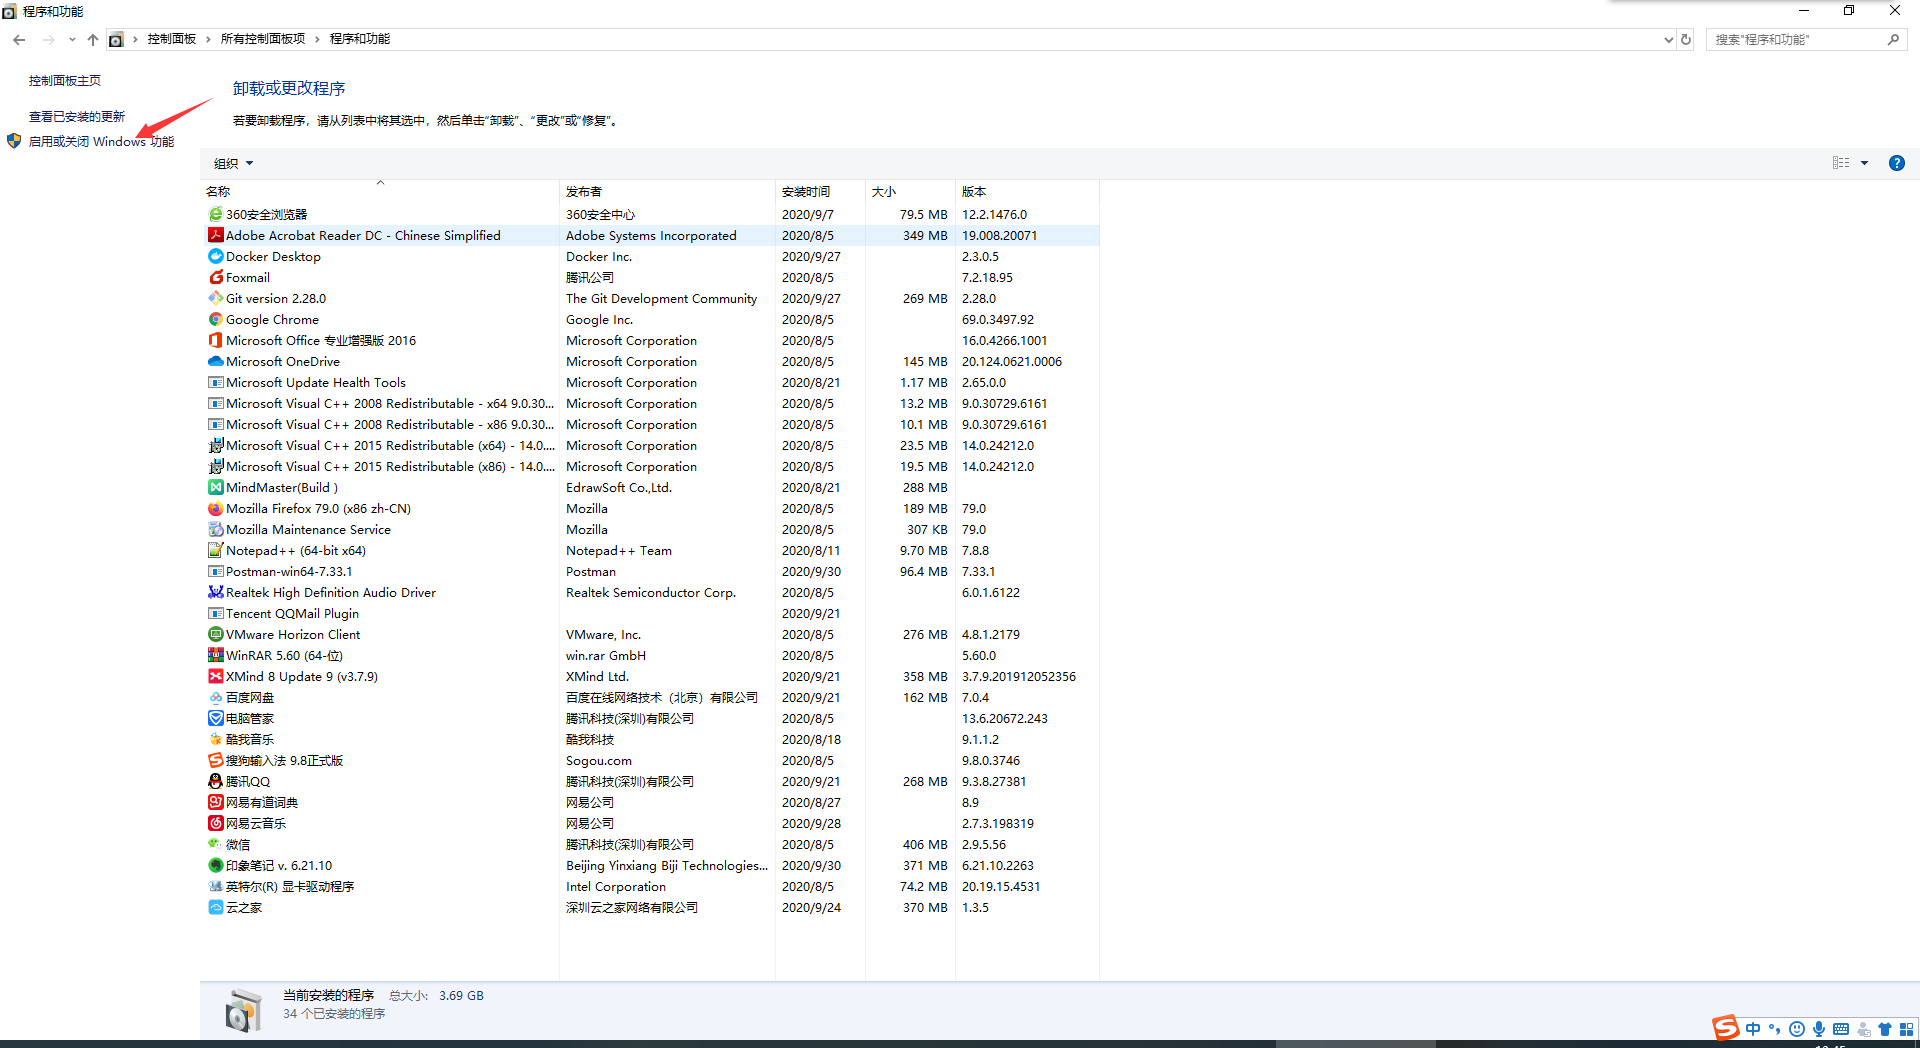This screenshot has width=1920, height=1048.
Task: Open the 组织 dropdown menu
Action: 233,163
